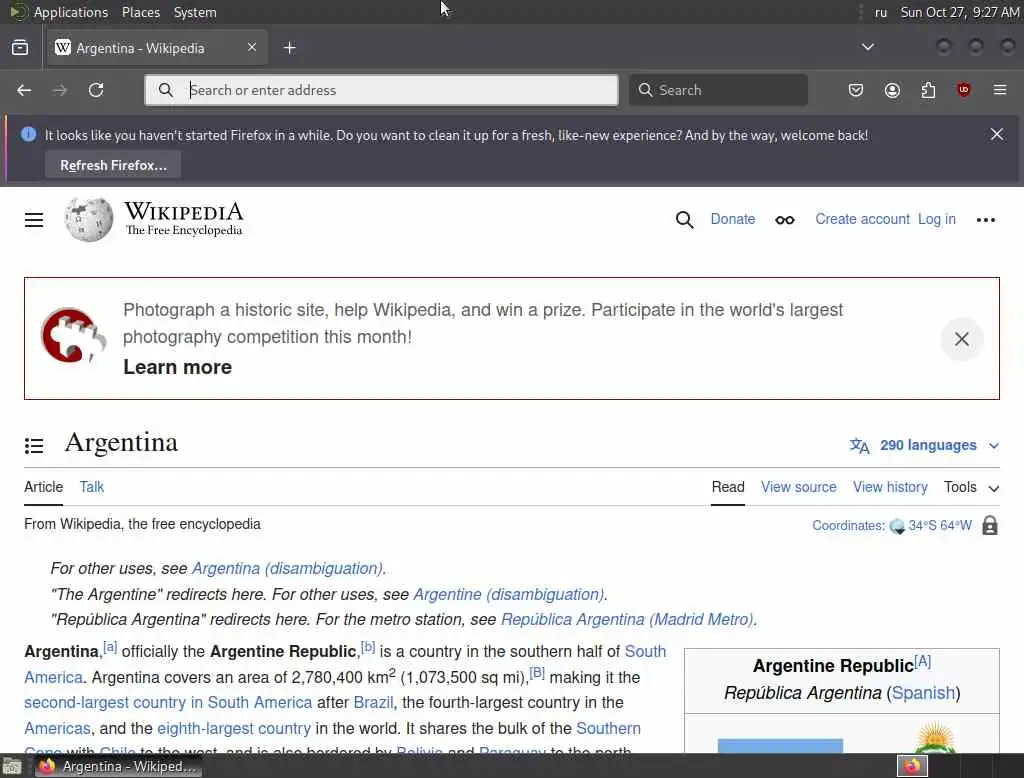This screenshot has height=778, width=1024.
Task: Select the Article tab
Action: [43, 487]
